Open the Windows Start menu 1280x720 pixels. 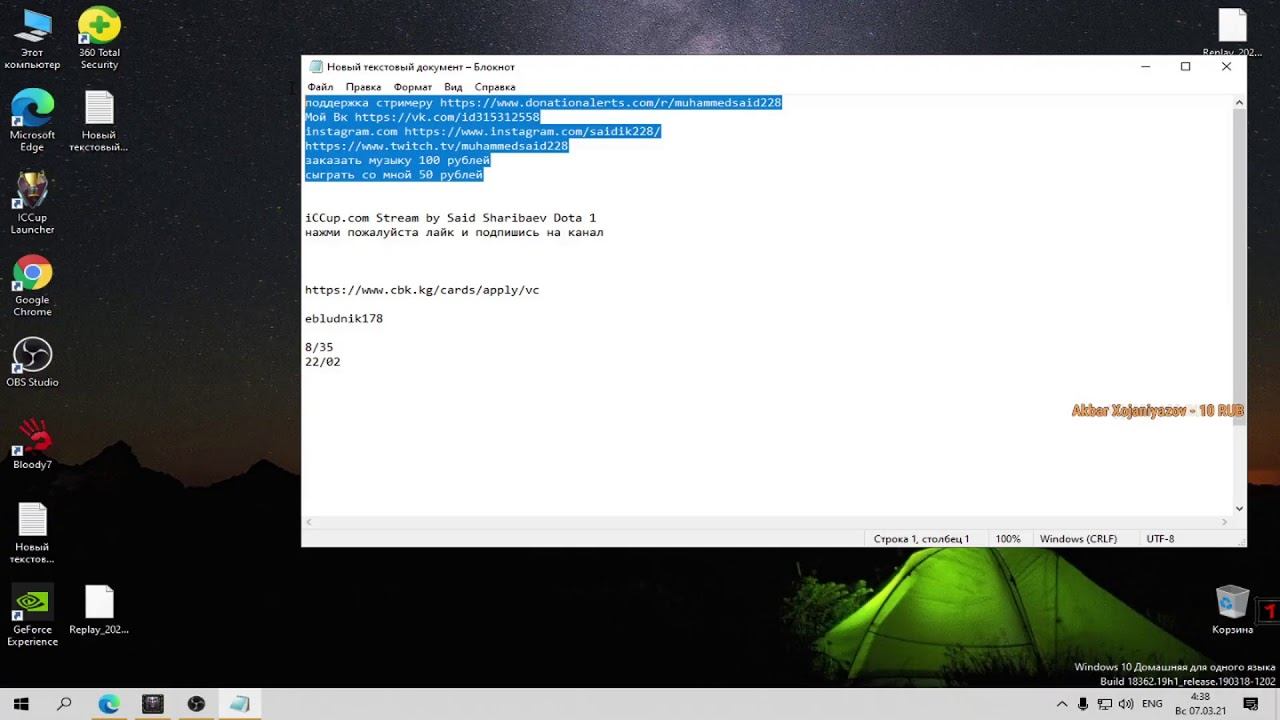click(21, 704)
